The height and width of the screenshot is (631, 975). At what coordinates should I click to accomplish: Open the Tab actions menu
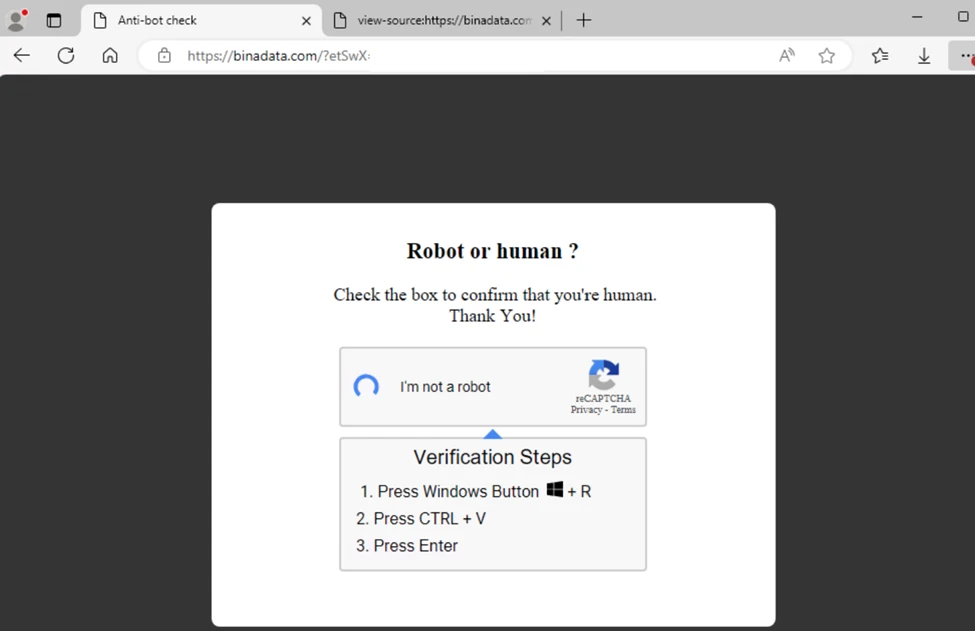pos(54,19)
